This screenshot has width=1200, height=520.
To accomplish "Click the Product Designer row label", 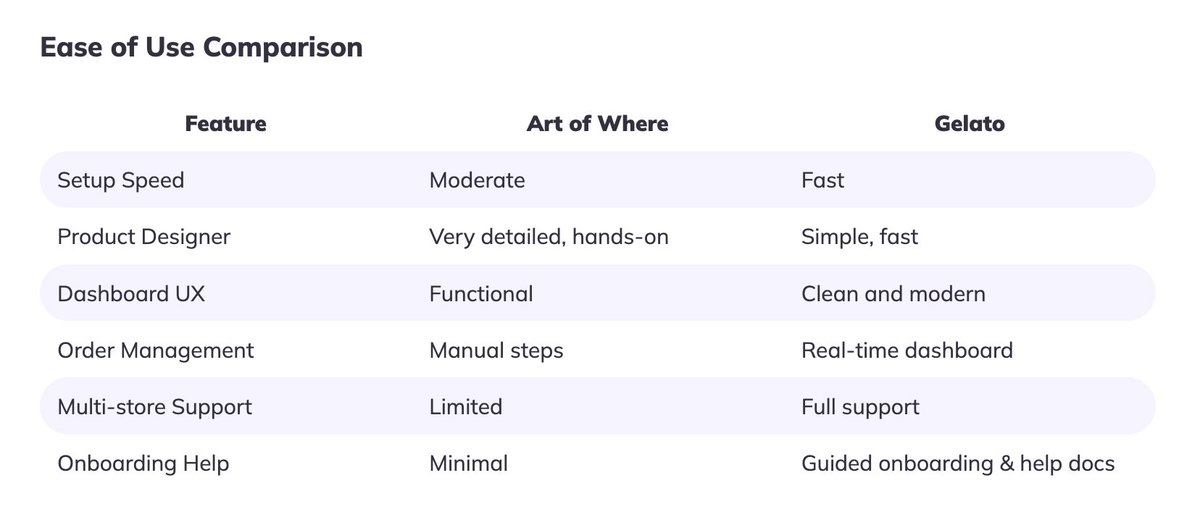I will 144,237.
